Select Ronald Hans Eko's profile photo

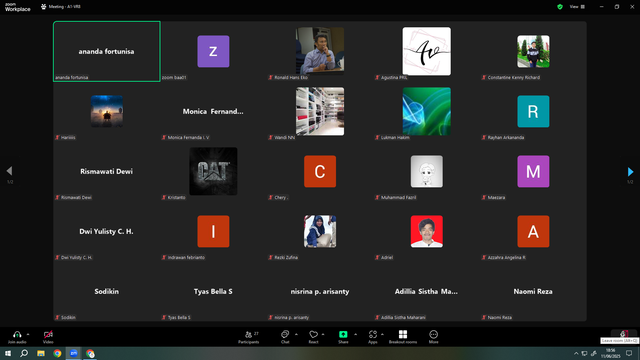320,51
